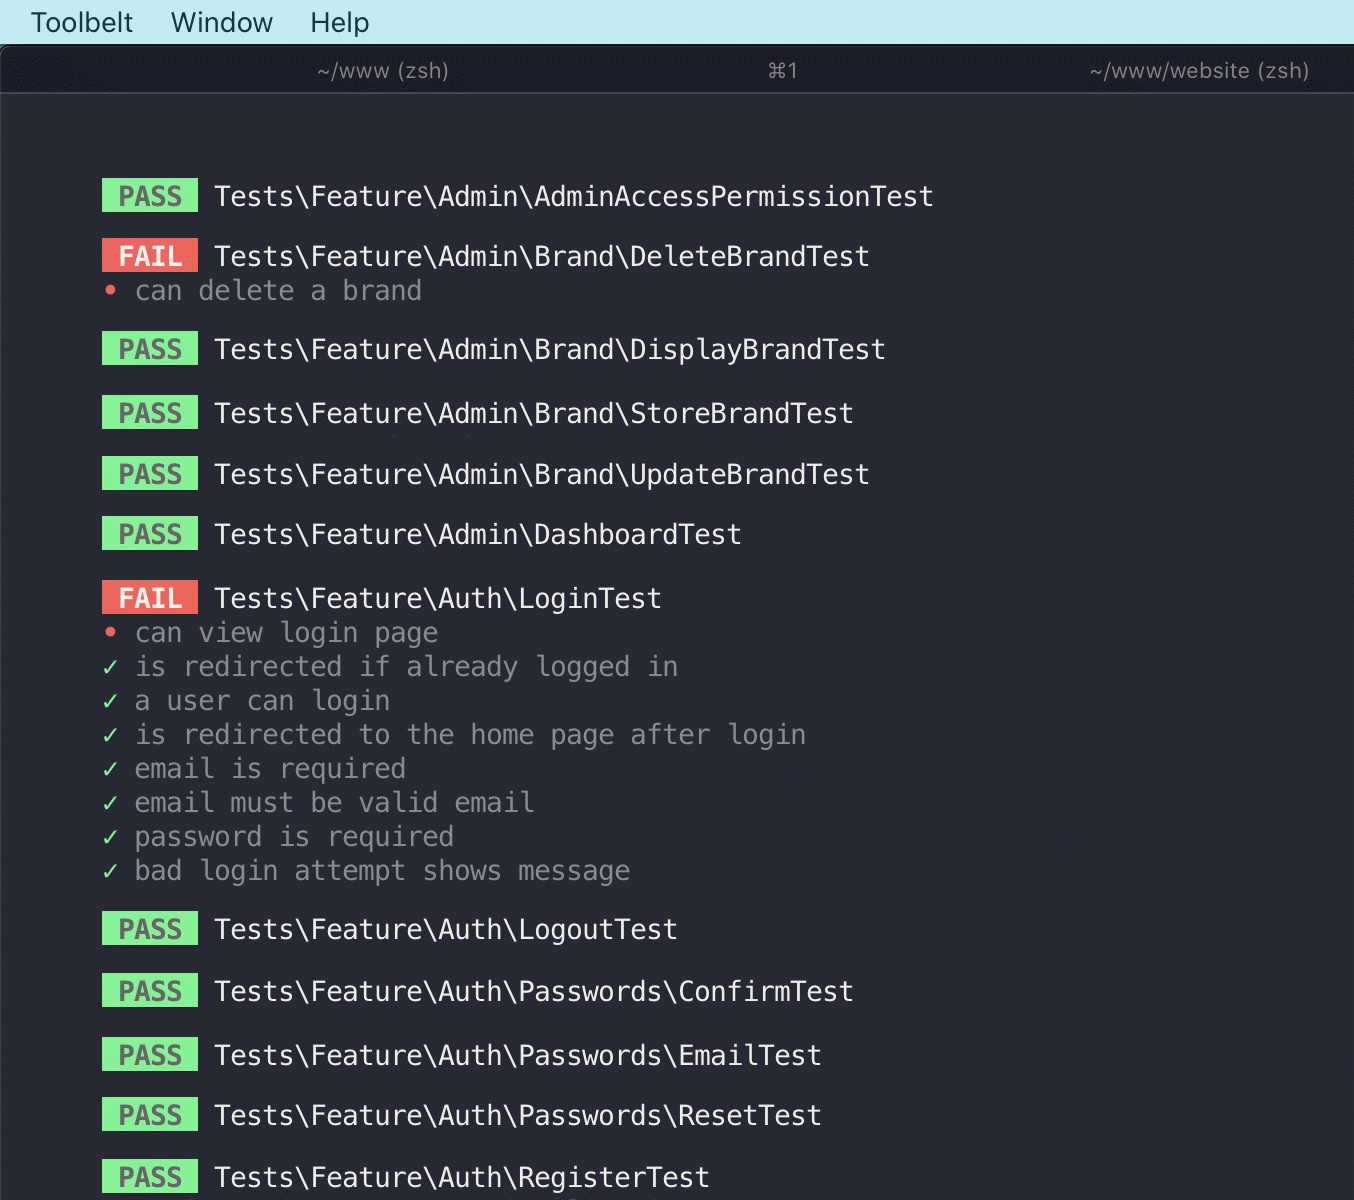The width and height of the screenshot is (1354, 1200).
Task: Click checkmark beside 'email must be valid email'
Action: [x=110, y=804]
